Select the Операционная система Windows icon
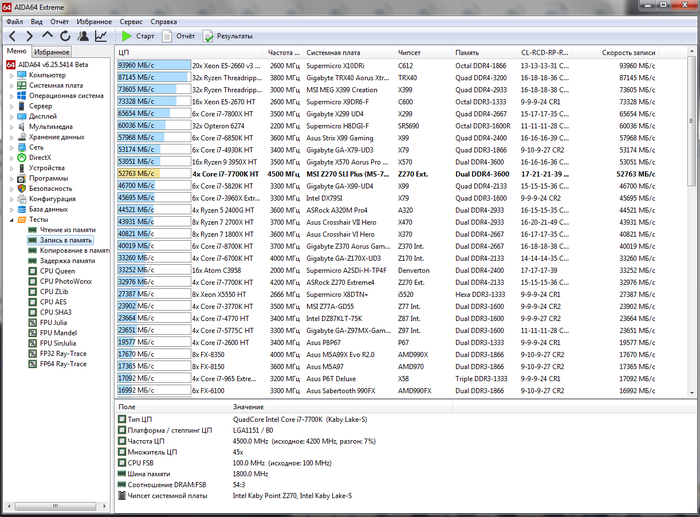Screen dimensions: 700x517 [22, 96]
